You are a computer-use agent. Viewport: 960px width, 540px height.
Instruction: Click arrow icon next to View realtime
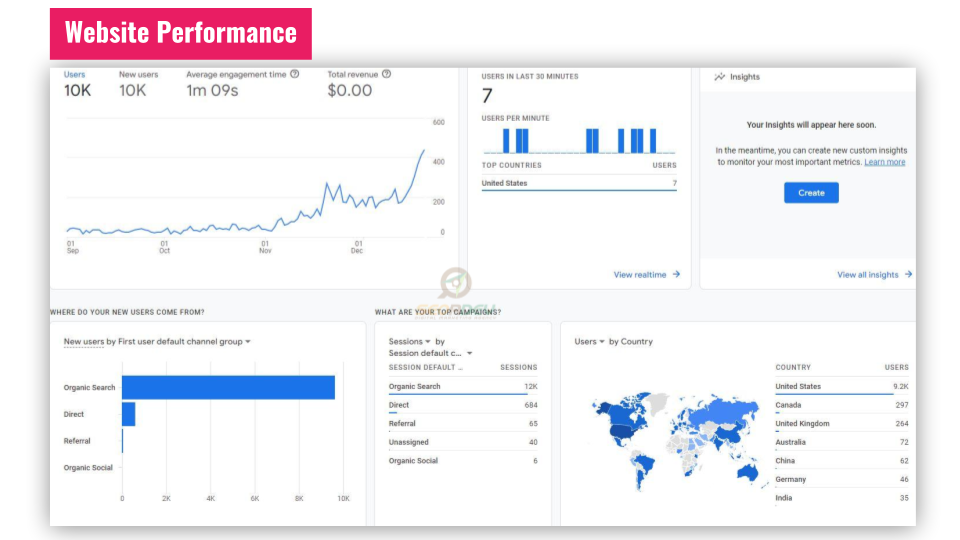(676, 274)
